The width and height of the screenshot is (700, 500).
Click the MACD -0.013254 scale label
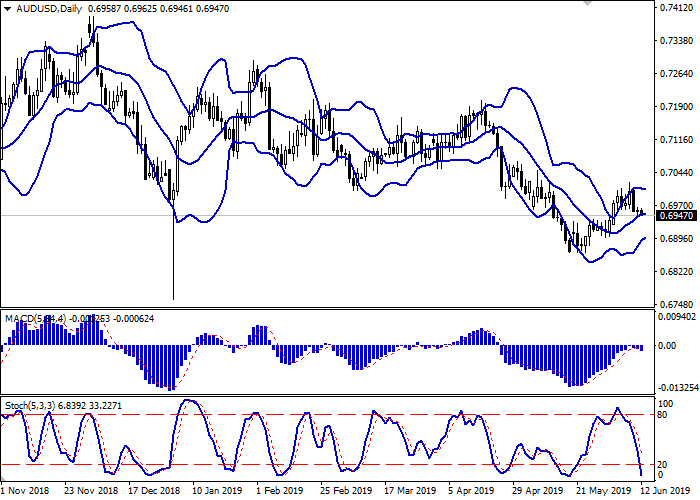tap(677, 388)
